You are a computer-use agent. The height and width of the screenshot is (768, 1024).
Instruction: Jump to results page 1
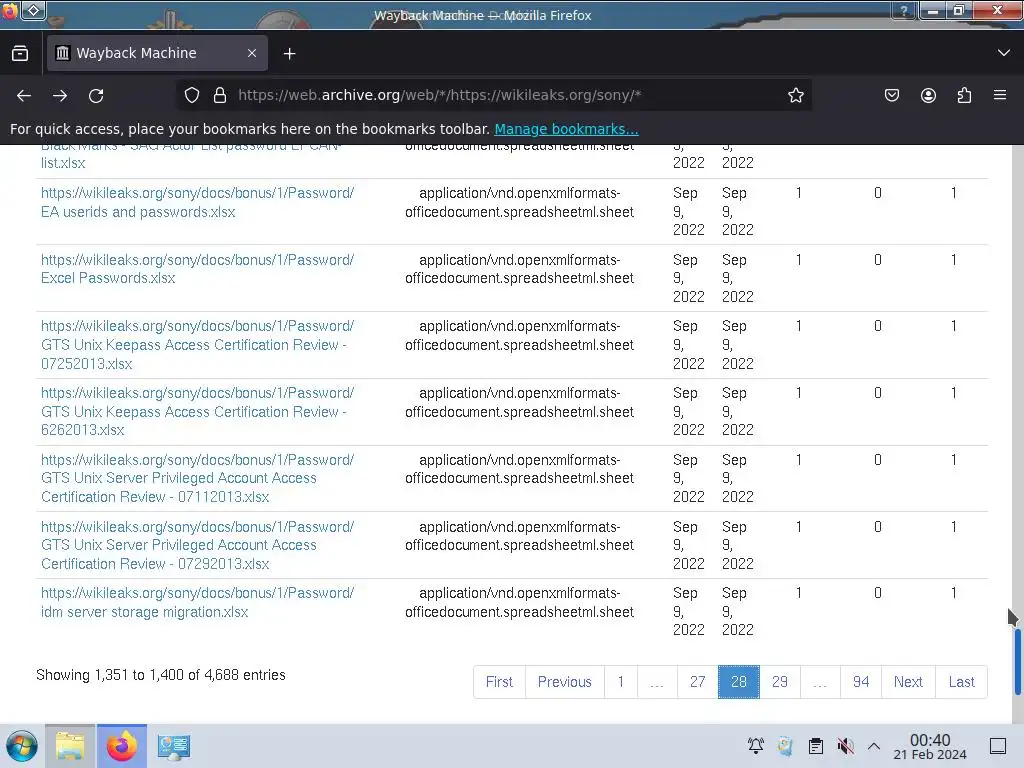click(621, 682)
